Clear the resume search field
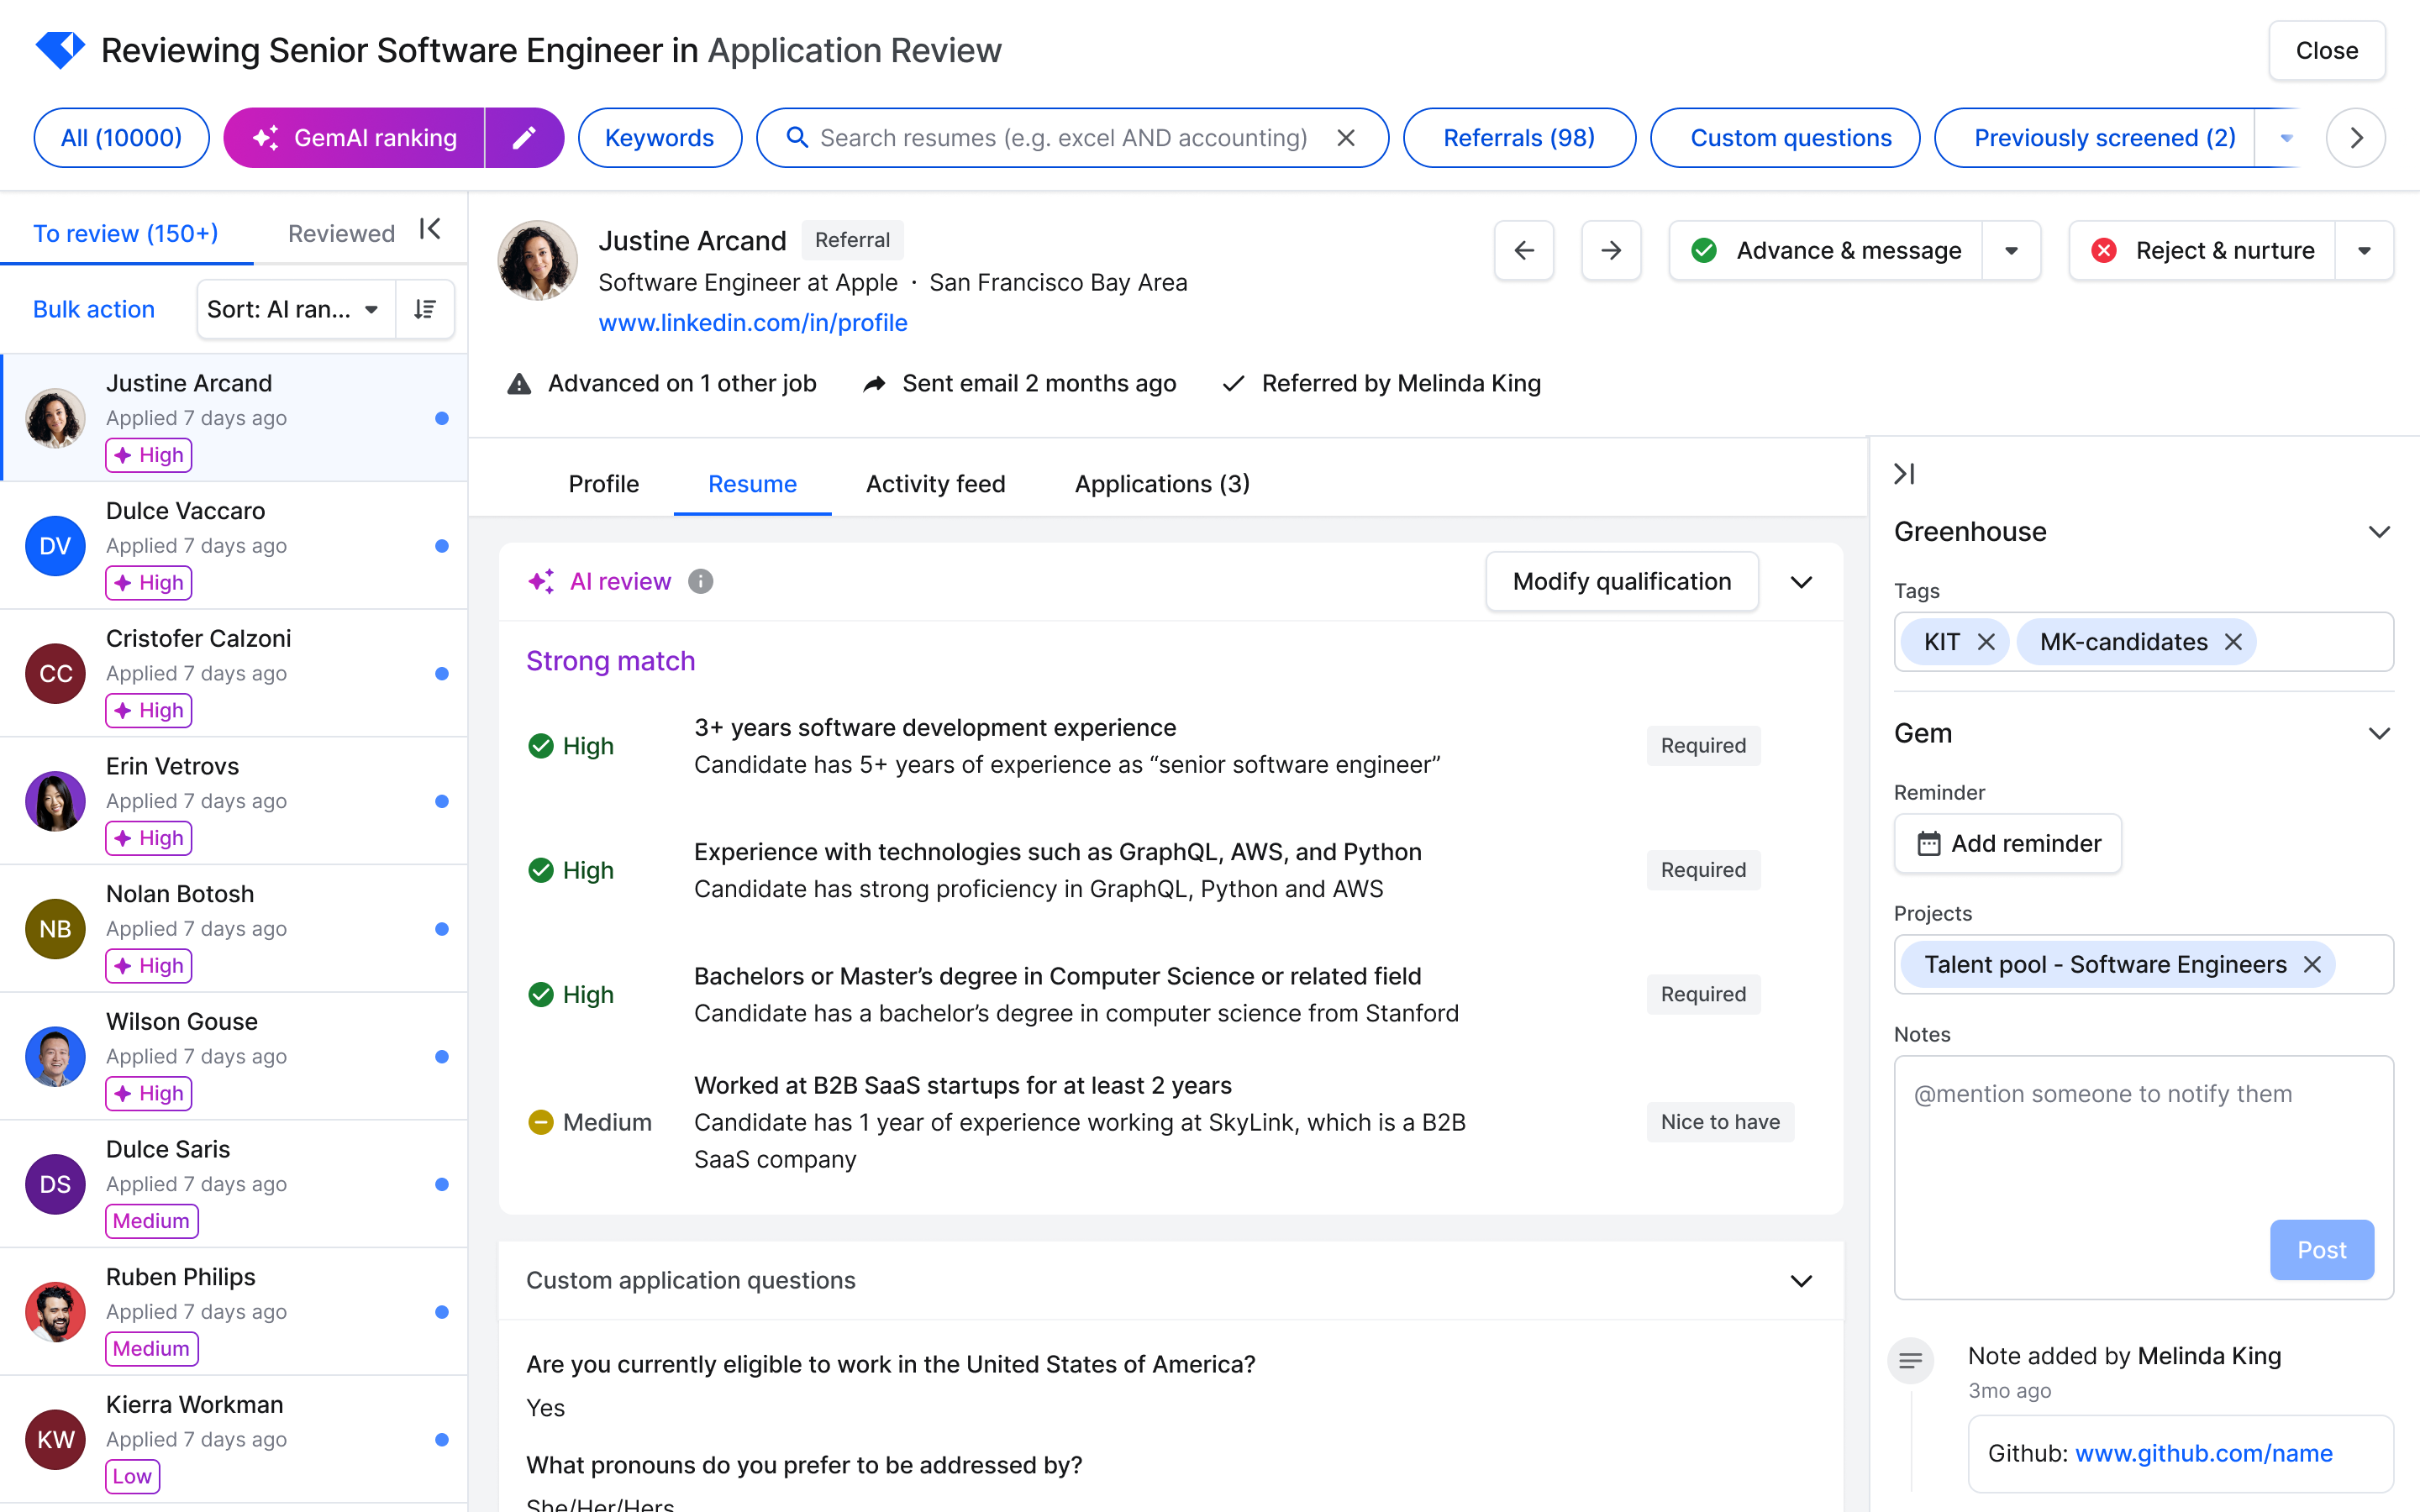This screenshot has width=2420, height=1512. point(1346,138)
